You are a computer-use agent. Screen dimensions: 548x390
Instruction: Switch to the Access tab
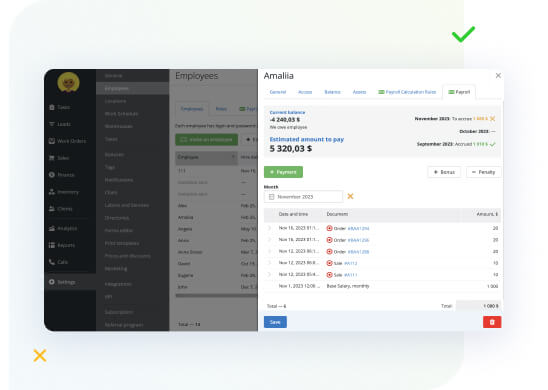305,92
